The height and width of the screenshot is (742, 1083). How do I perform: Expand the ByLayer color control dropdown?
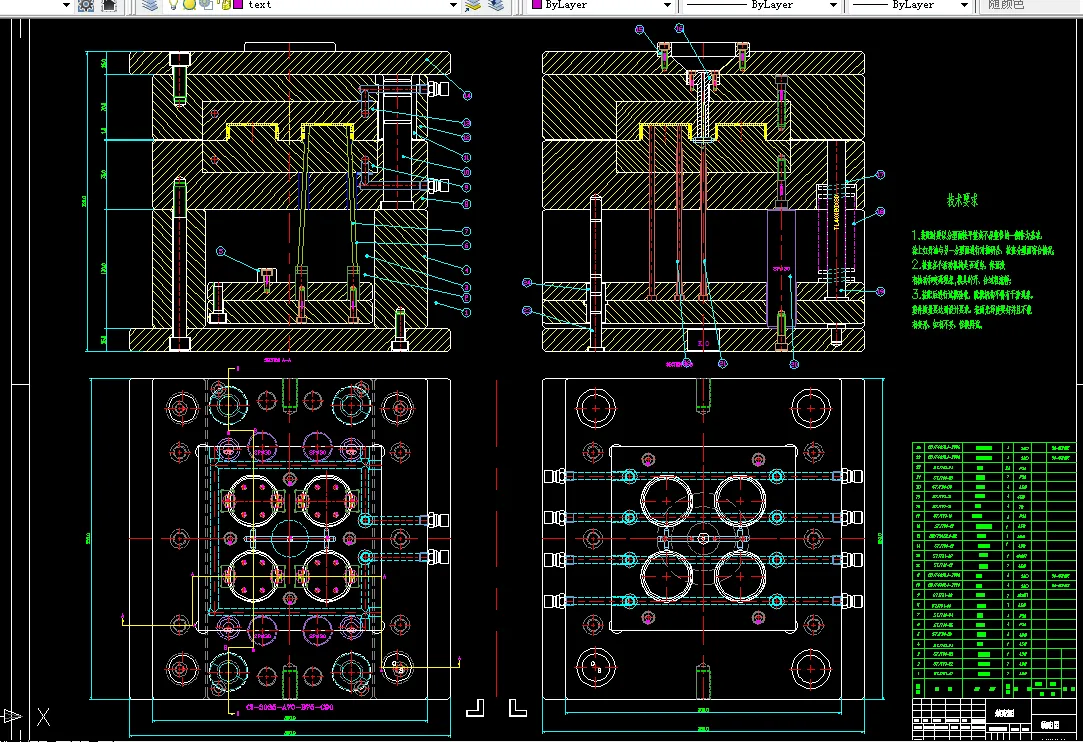pyautogui.click(x=668, y=5)
